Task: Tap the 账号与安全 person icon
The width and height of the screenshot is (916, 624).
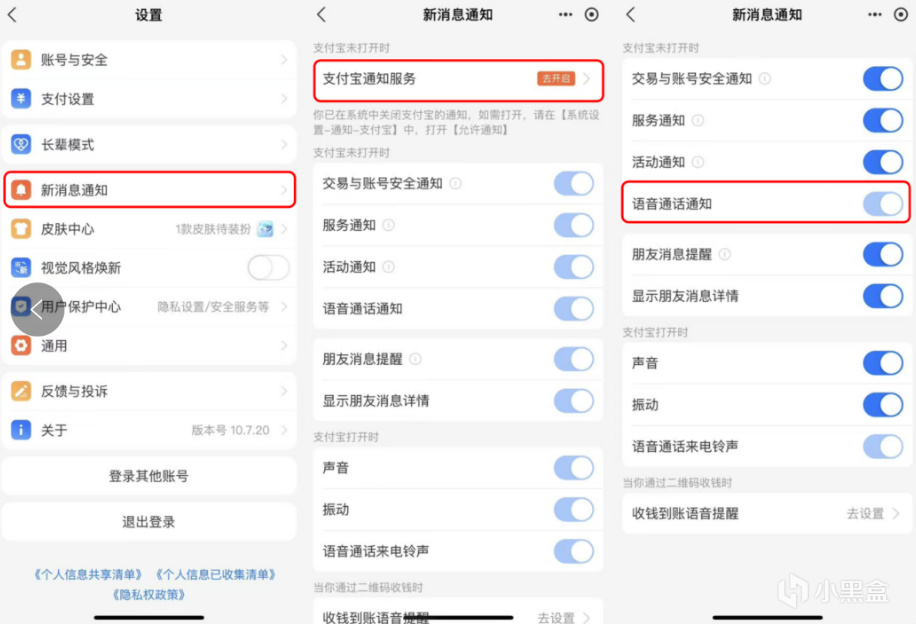Action: (x=21, y=60)
